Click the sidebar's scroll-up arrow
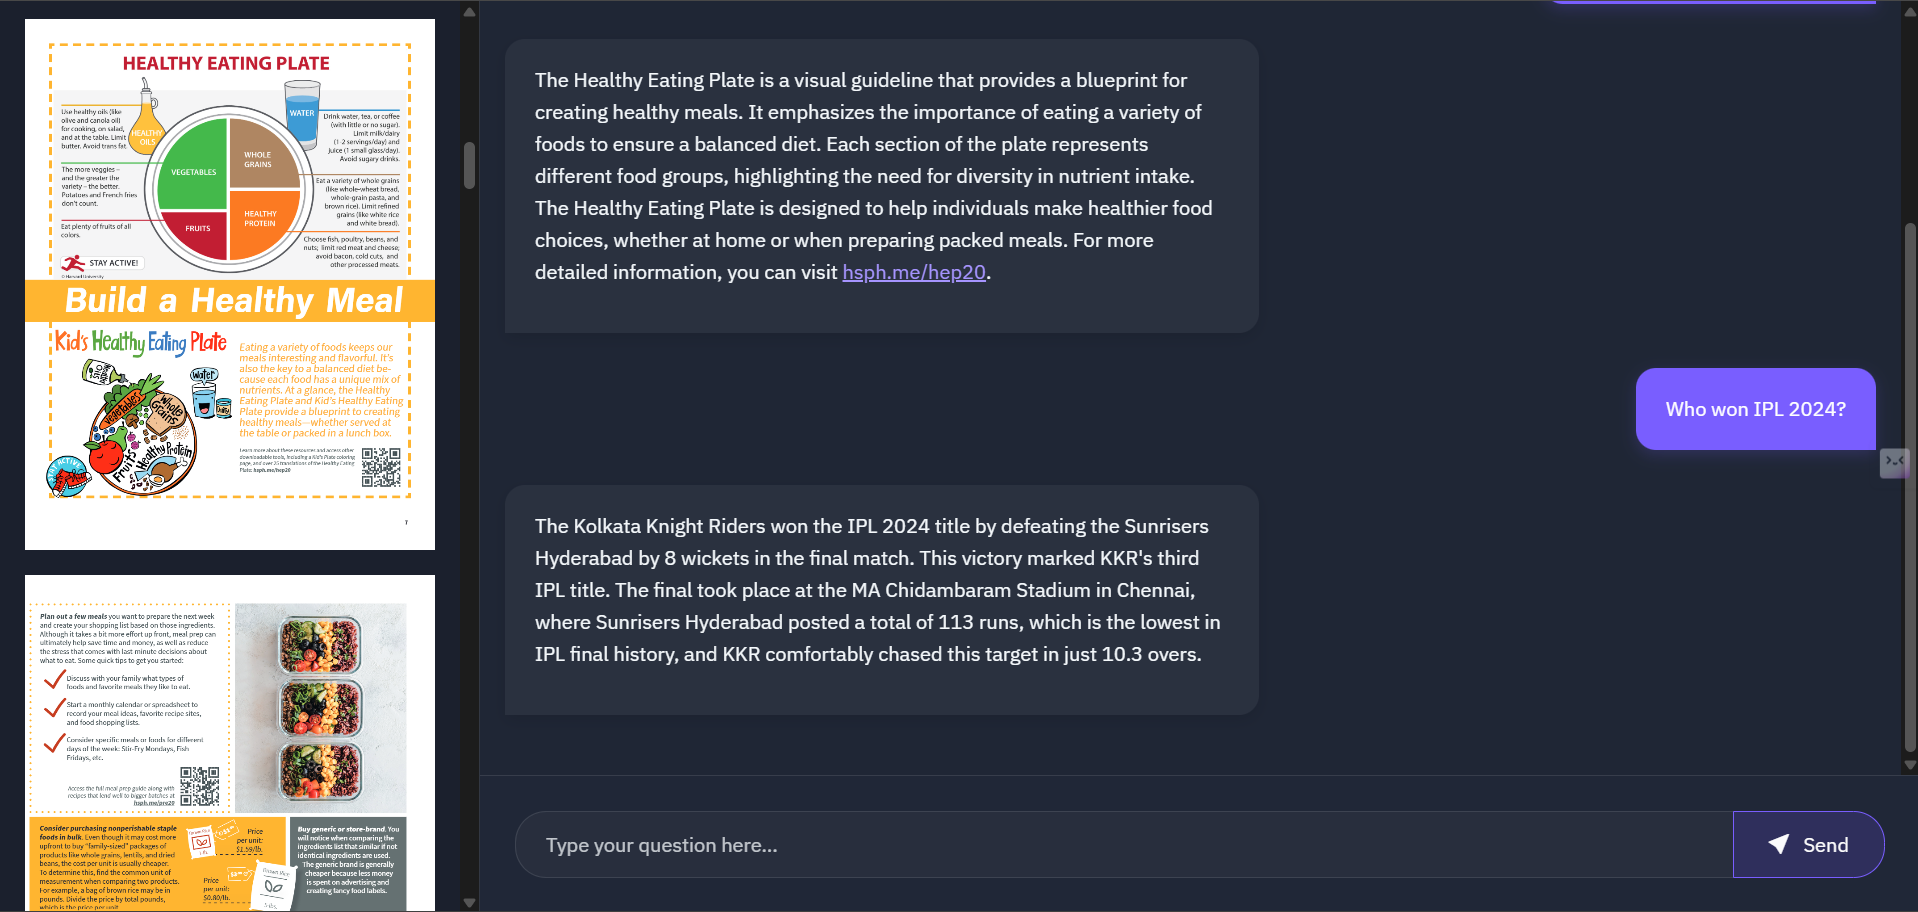The height and width of the screenshot is (912, 1918). tap(468, 11)
